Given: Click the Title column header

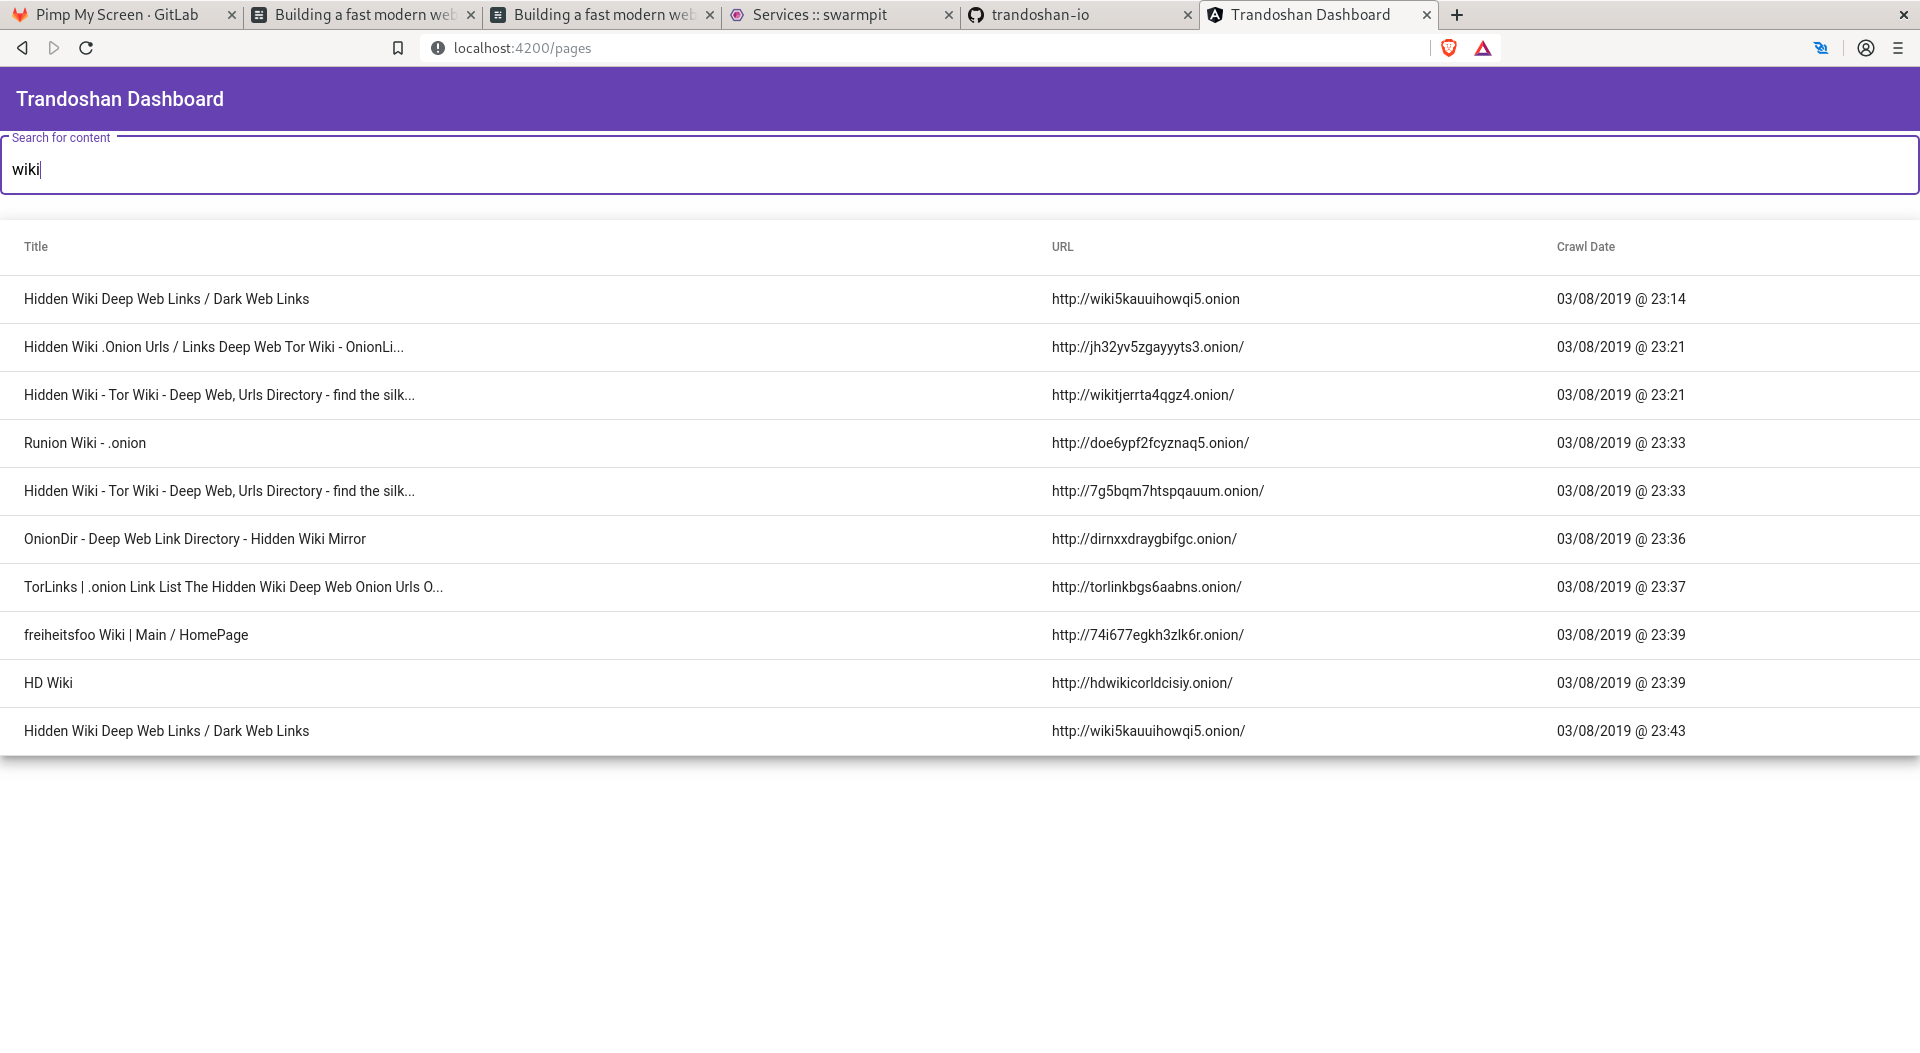Looking at the screenshot, I should (36, 247).
